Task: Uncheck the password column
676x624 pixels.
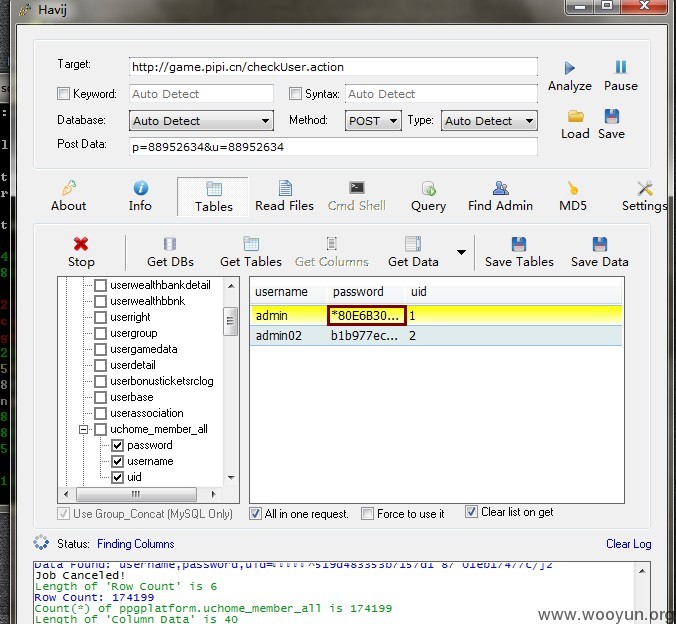Action: pos(117,445)
